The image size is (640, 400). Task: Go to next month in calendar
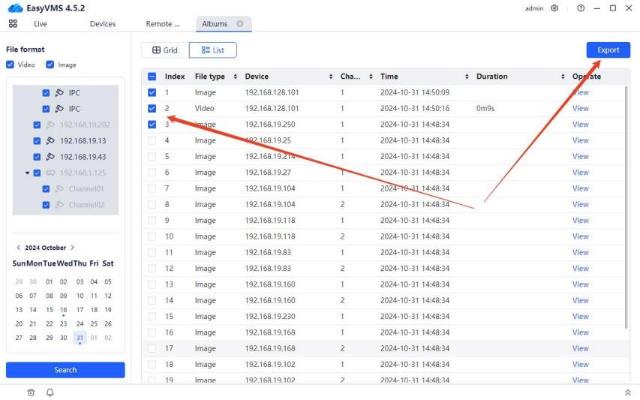coord(72,248)
